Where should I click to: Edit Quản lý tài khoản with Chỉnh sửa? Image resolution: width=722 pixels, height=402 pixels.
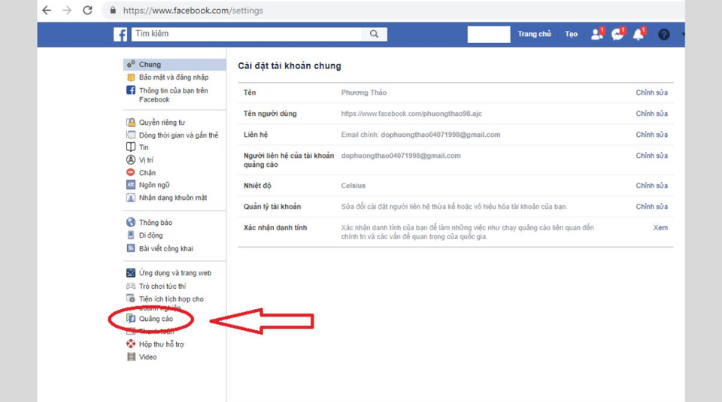pos(652,207)
